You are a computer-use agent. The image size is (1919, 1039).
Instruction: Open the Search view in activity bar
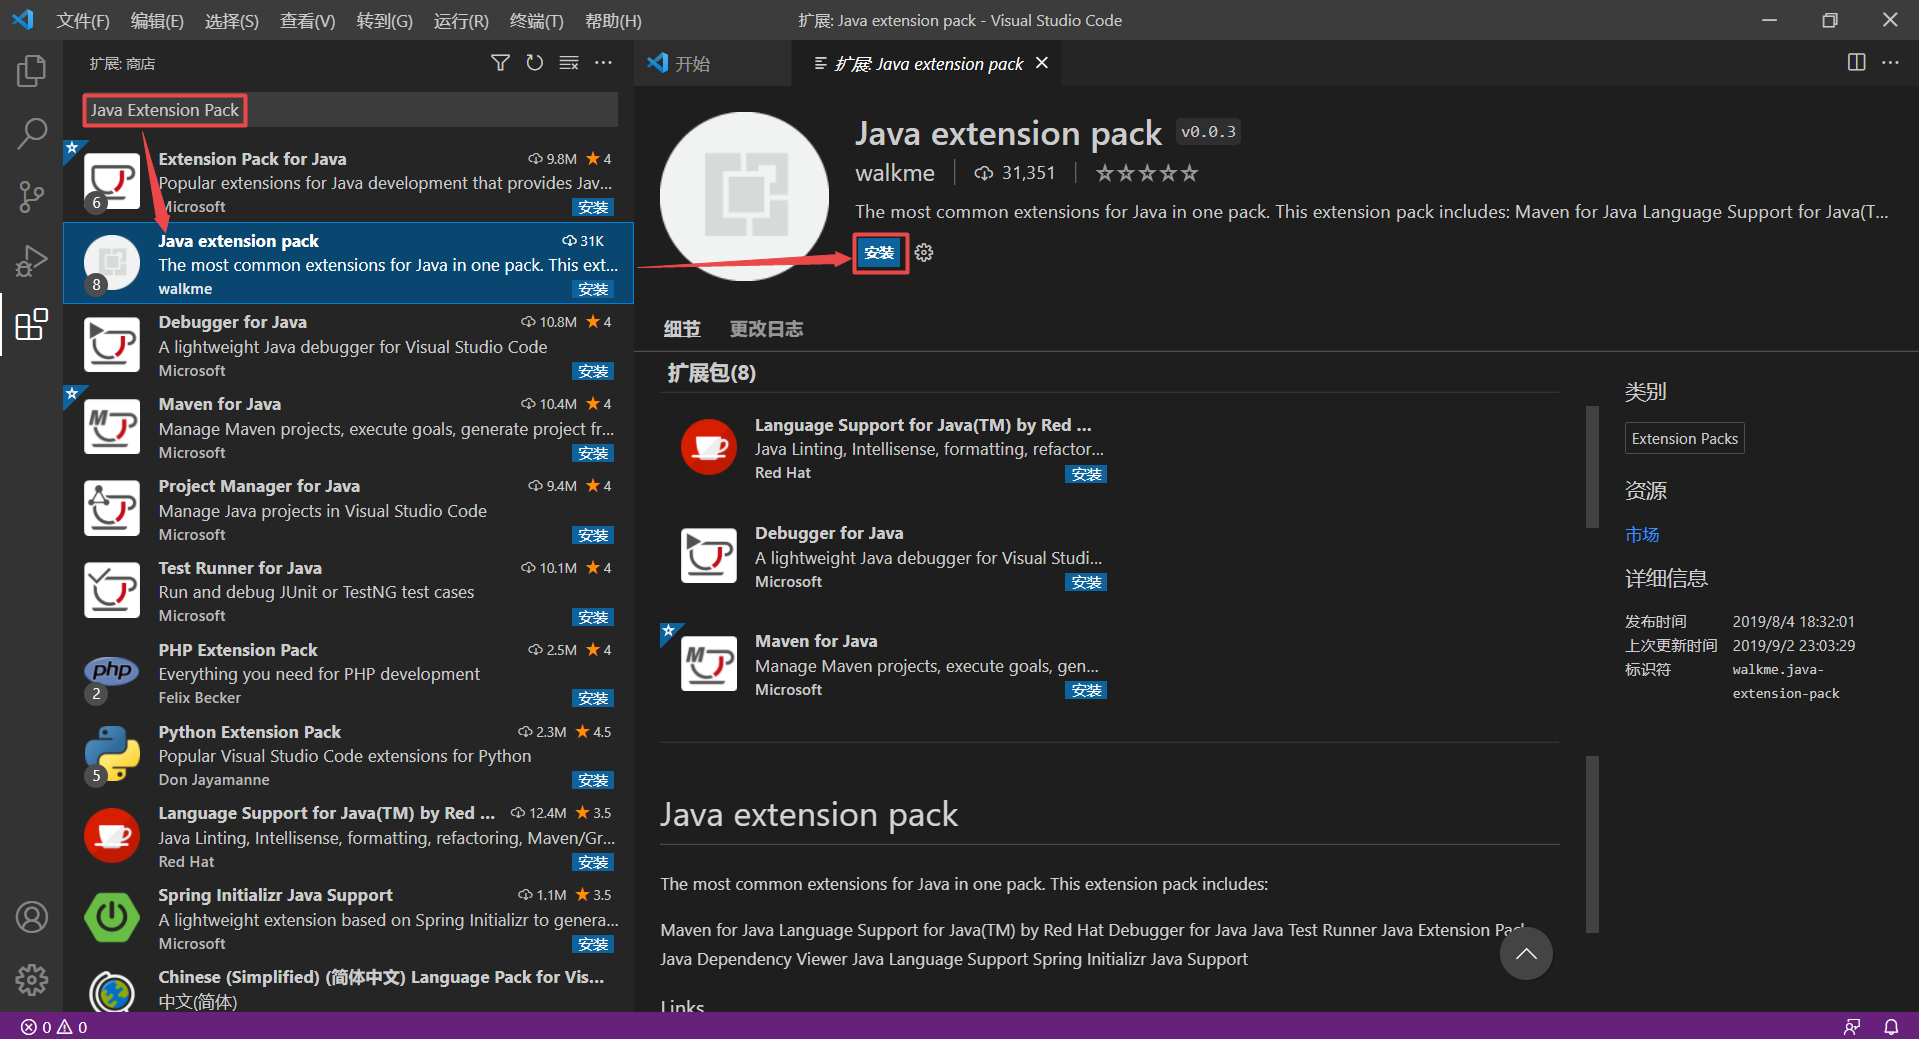tap(32, 133)
